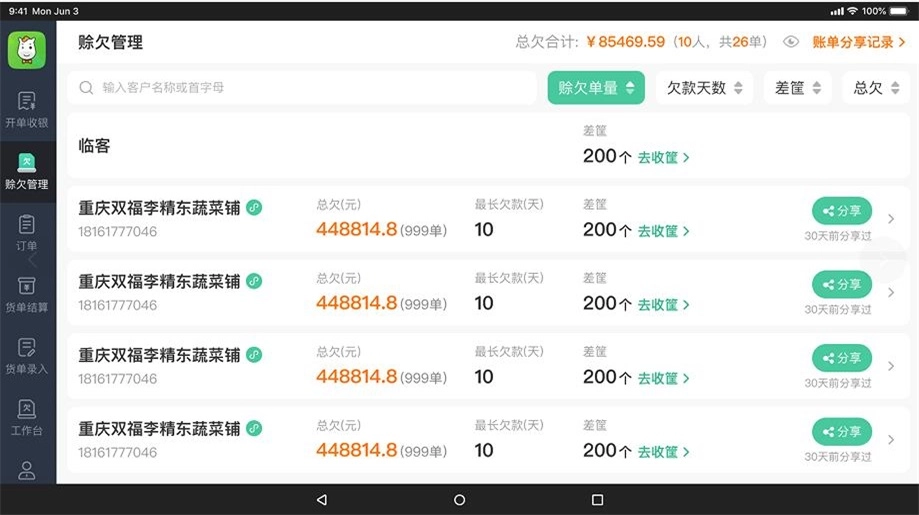Expand first customer row with right chevron
Viewport: 919px width, 515px height.
[891, 220]
